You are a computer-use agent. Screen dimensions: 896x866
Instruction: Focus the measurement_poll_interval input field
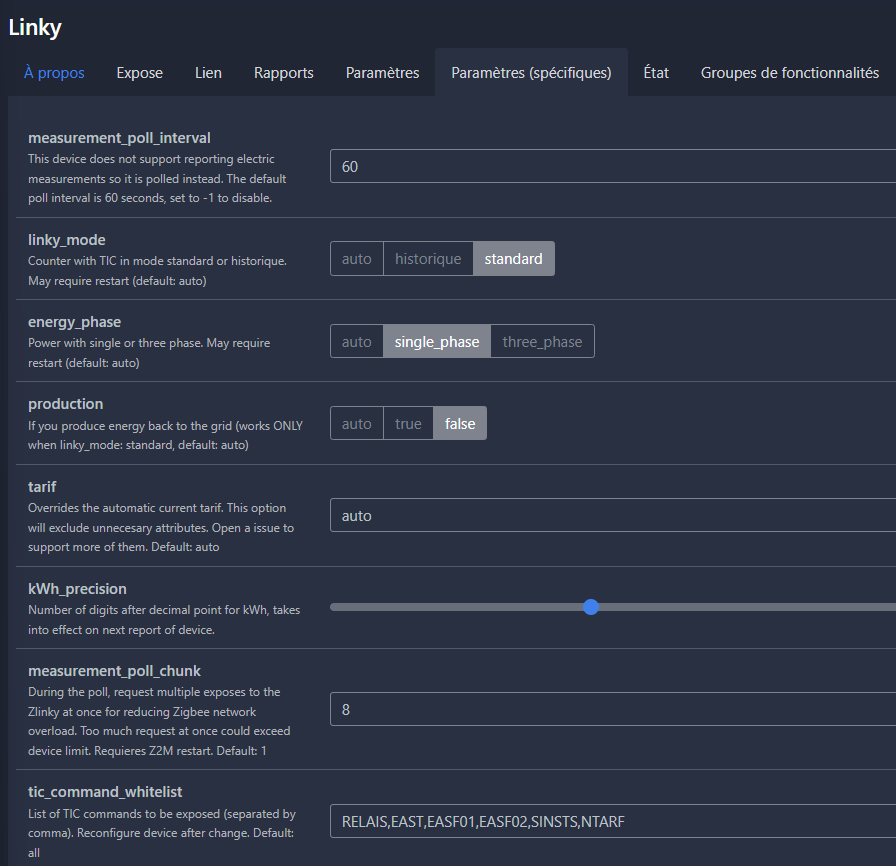click(x=612, y=167)
